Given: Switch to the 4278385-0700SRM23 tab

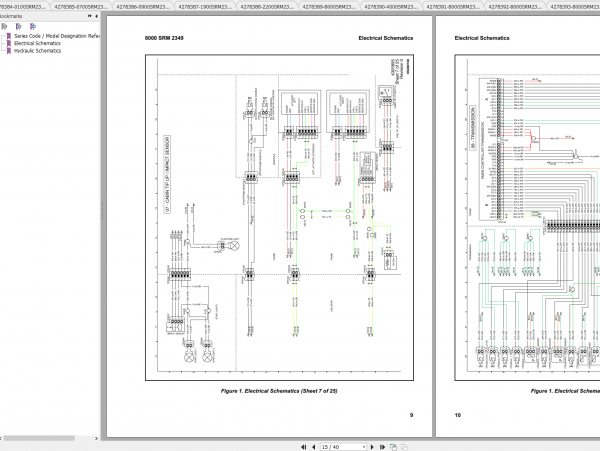Looking at the screenshot, I should pos(81,7).
